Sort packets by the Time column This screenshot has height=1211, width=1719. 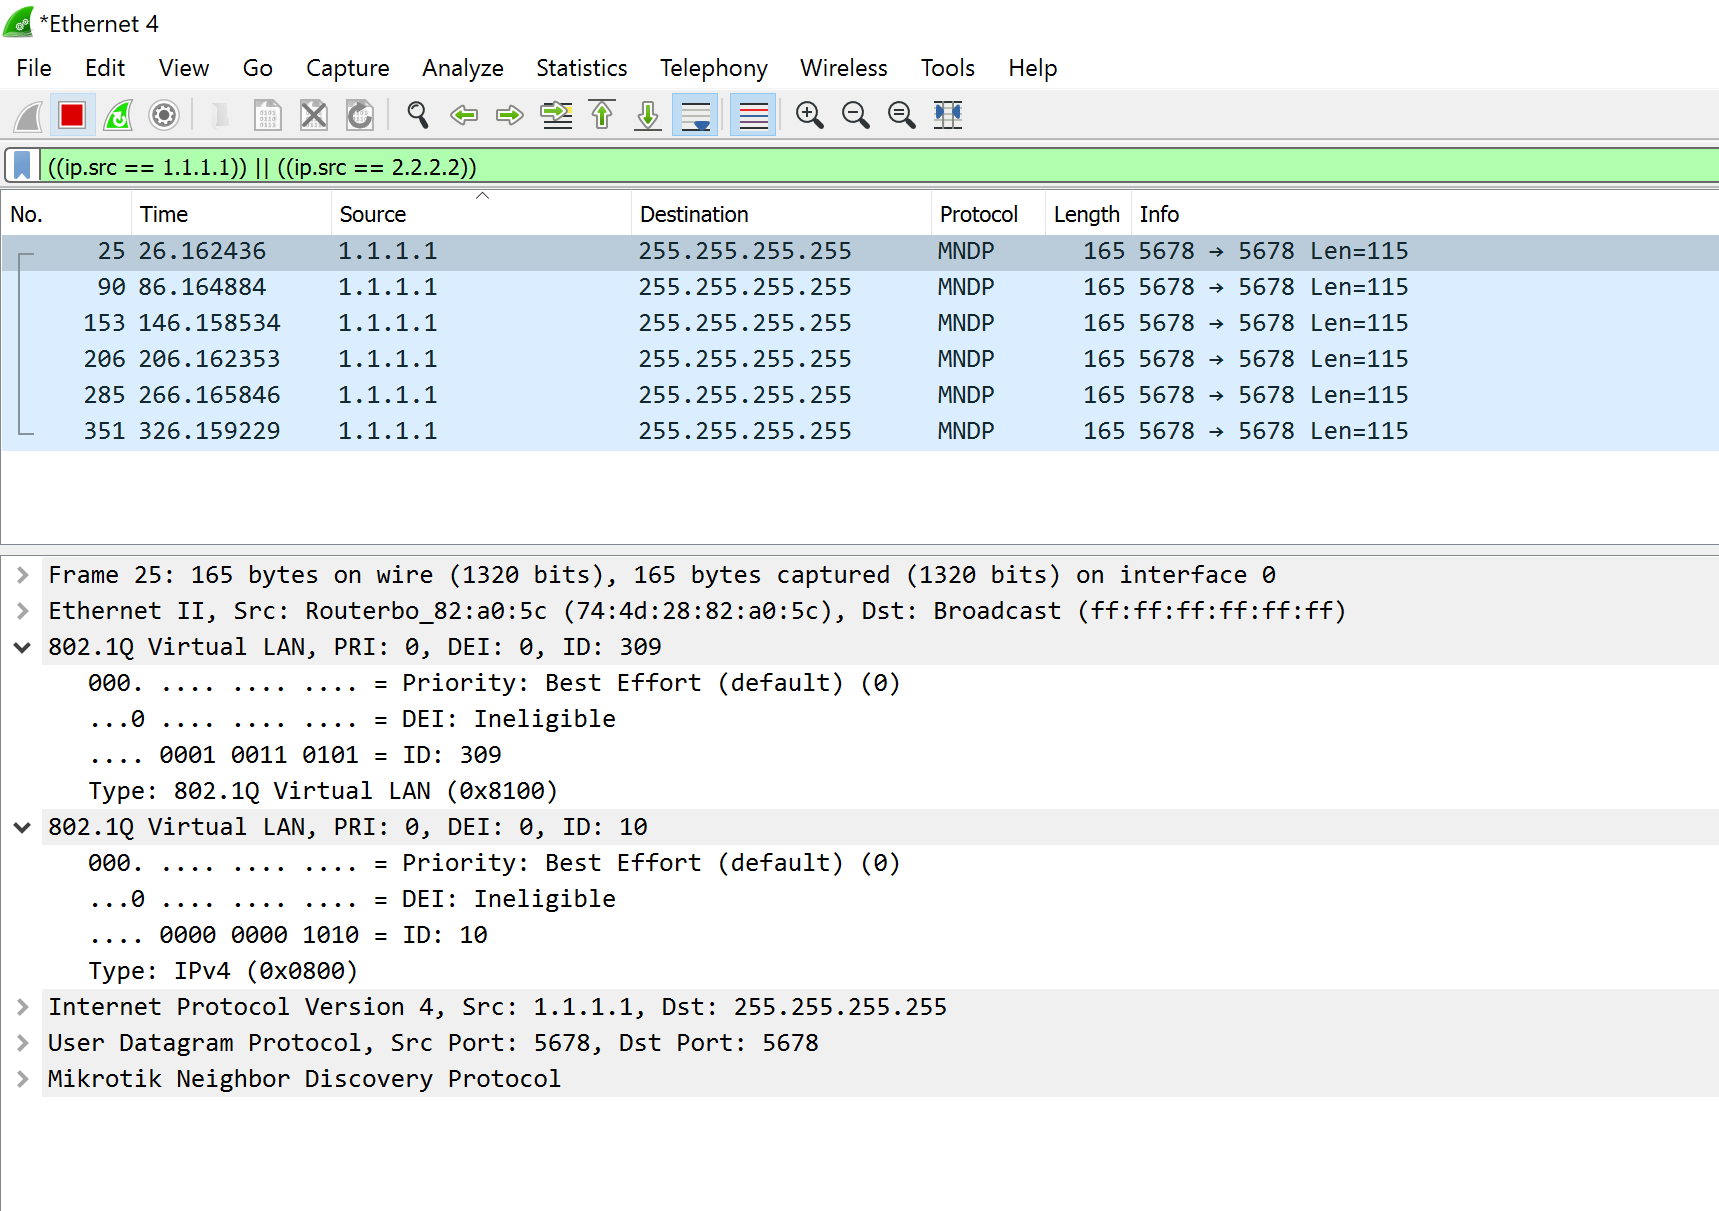pyautogui.click(x=231, y=214)
